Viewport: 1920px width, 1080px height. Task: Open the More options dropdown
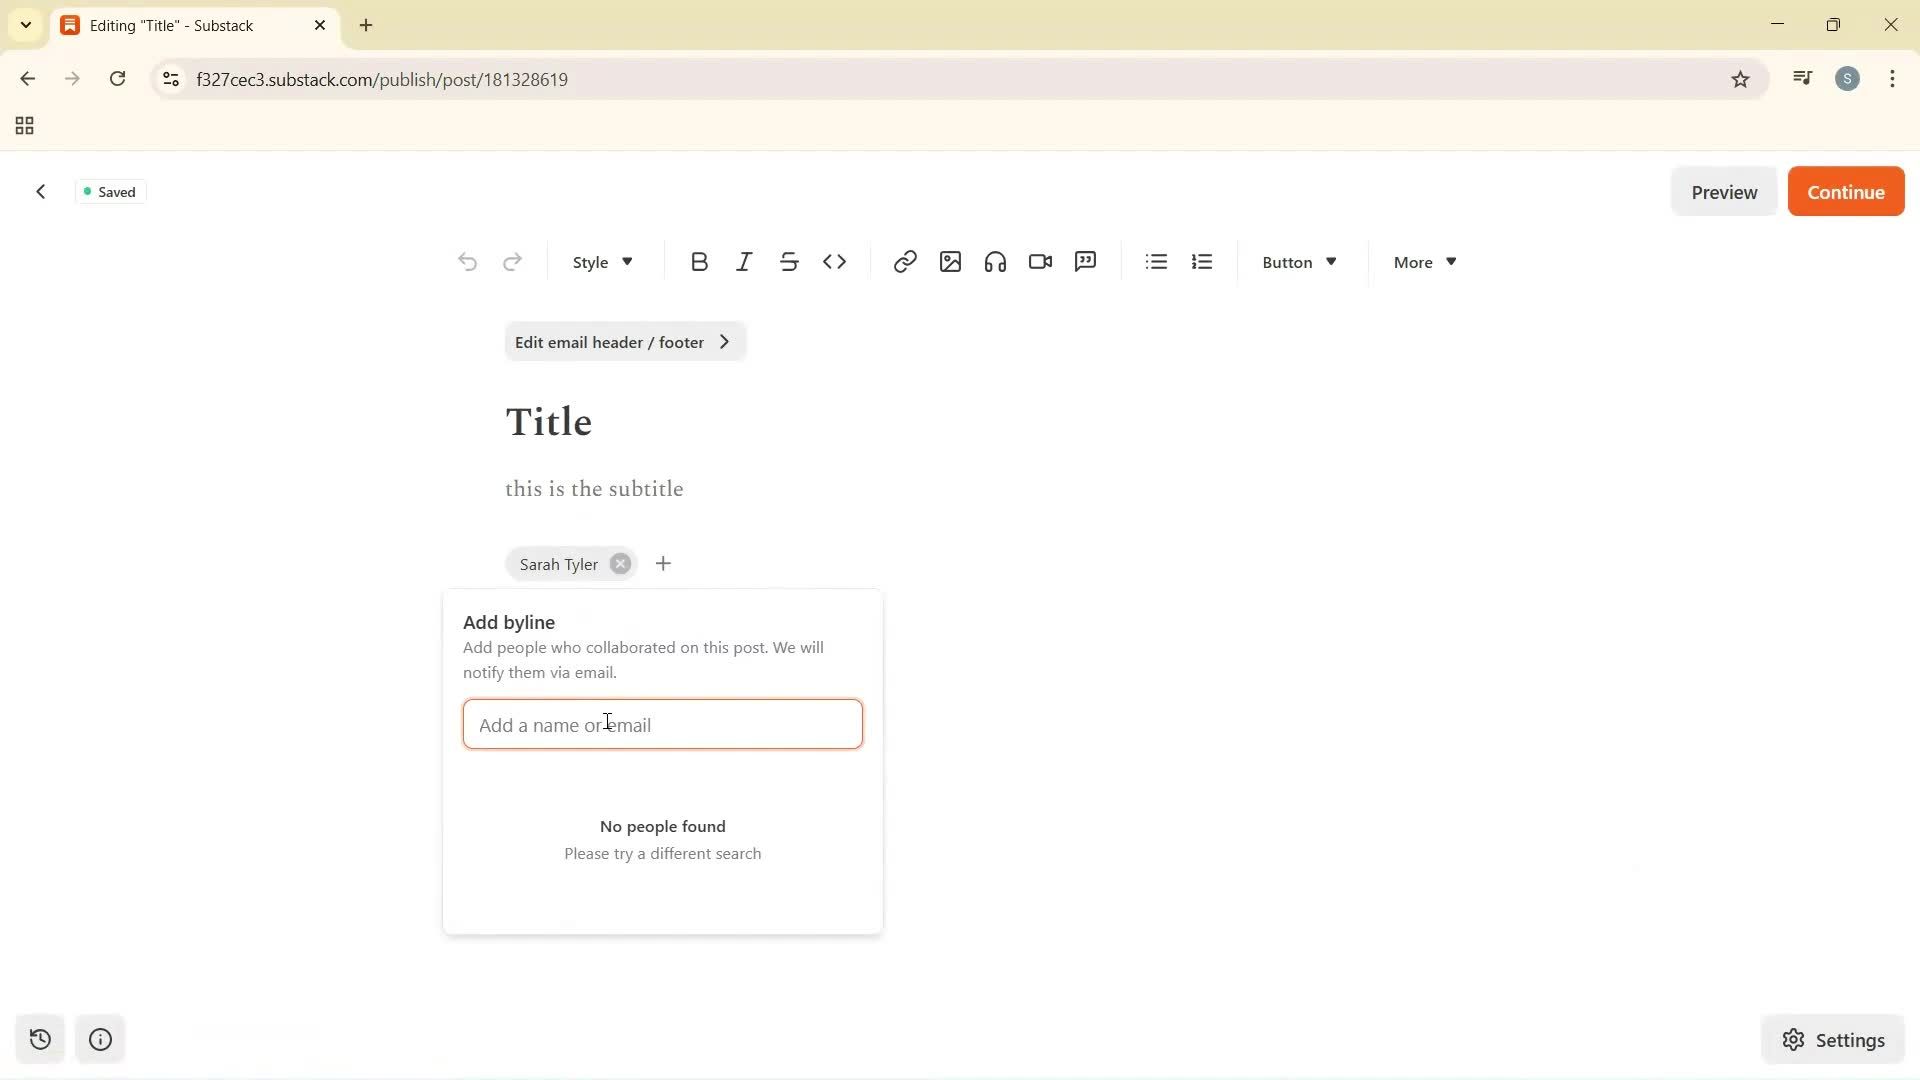coord(1422,261)
